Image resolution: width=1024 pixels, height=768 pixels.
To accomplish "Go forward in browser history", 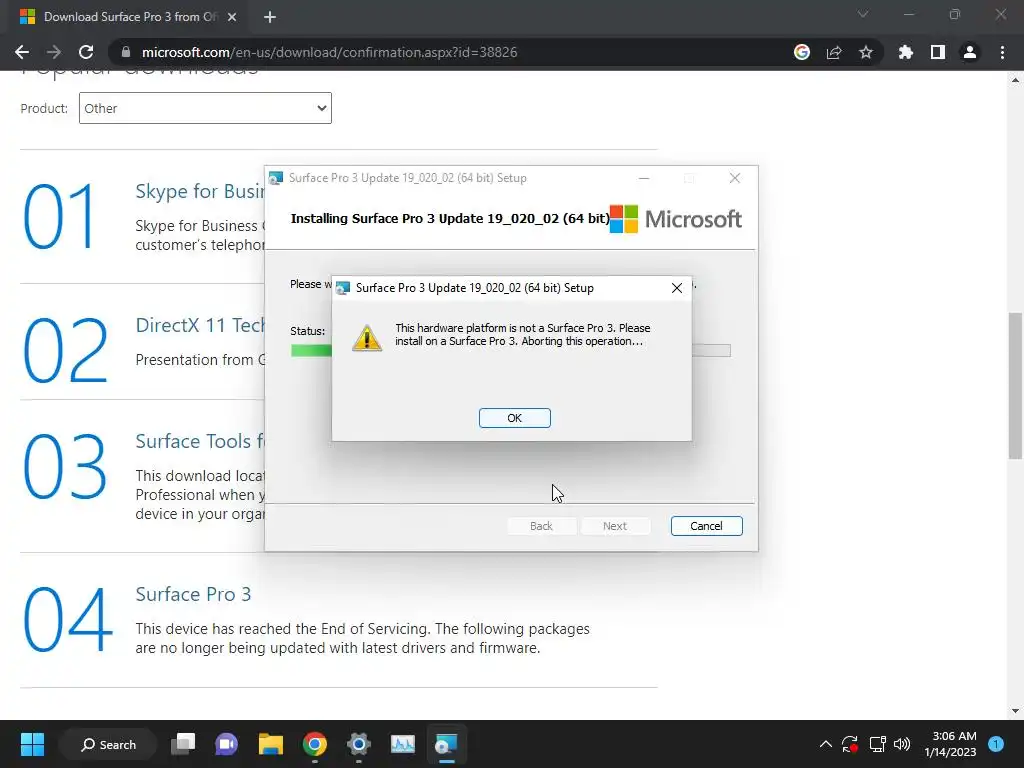I will point(54,52).
